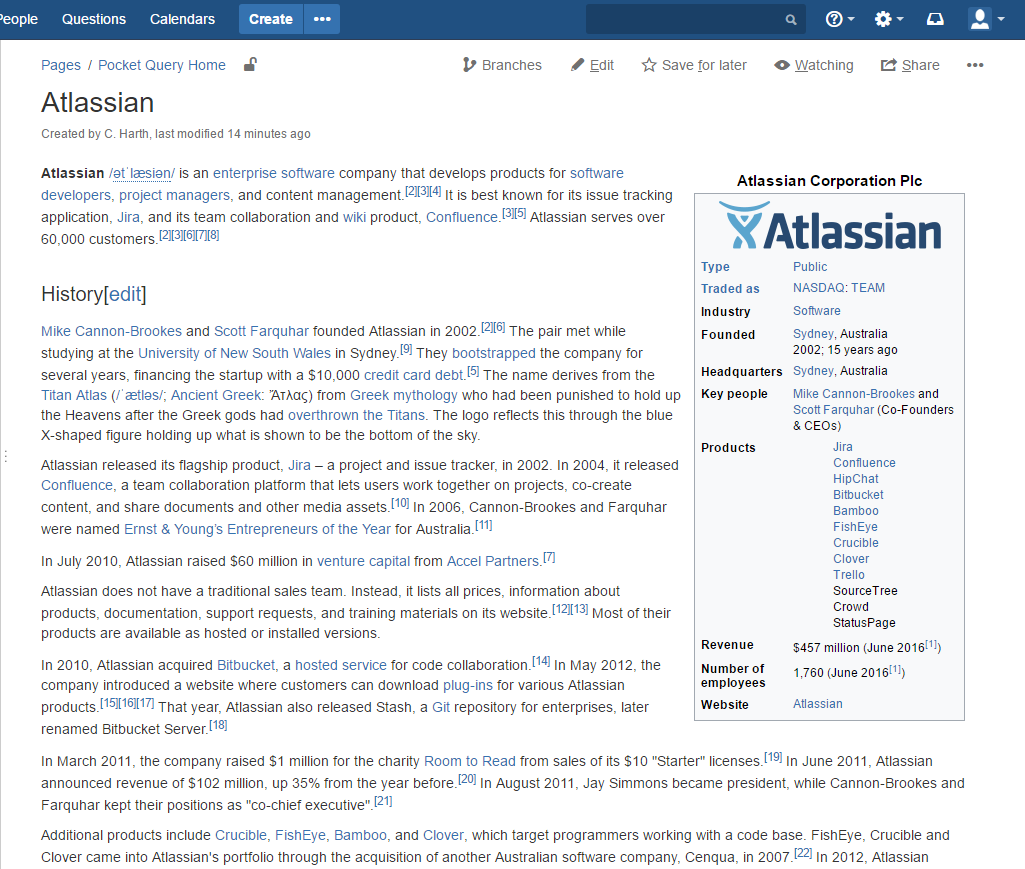
Task: Click the Greek mythology link
Action: tap(404, 396)
